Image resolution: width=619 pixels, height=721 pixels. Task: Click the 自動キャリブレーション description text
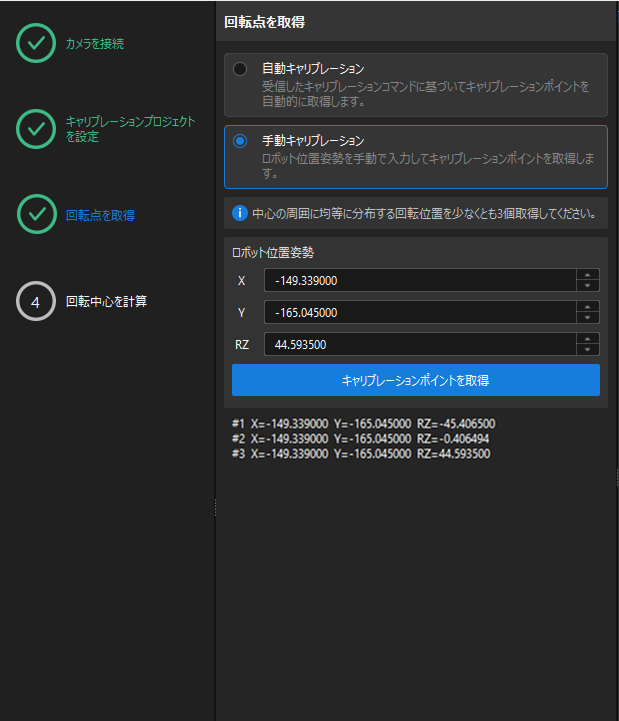[425, 94]
